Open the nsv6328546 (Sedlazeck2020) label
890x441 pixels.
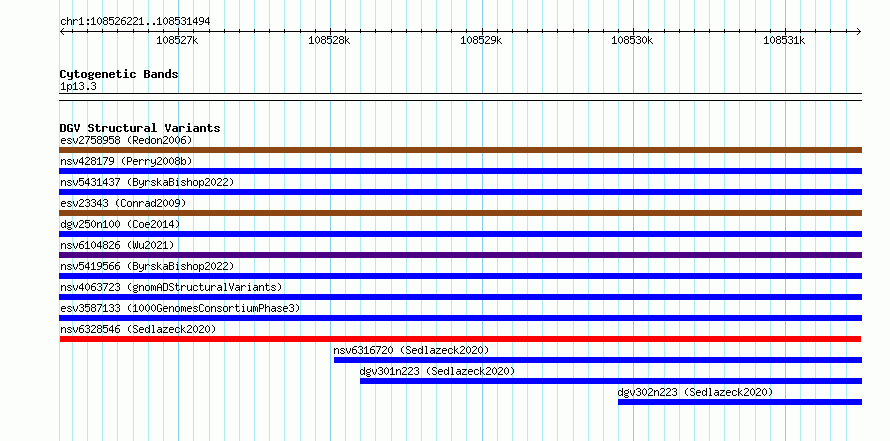[138, 329]
